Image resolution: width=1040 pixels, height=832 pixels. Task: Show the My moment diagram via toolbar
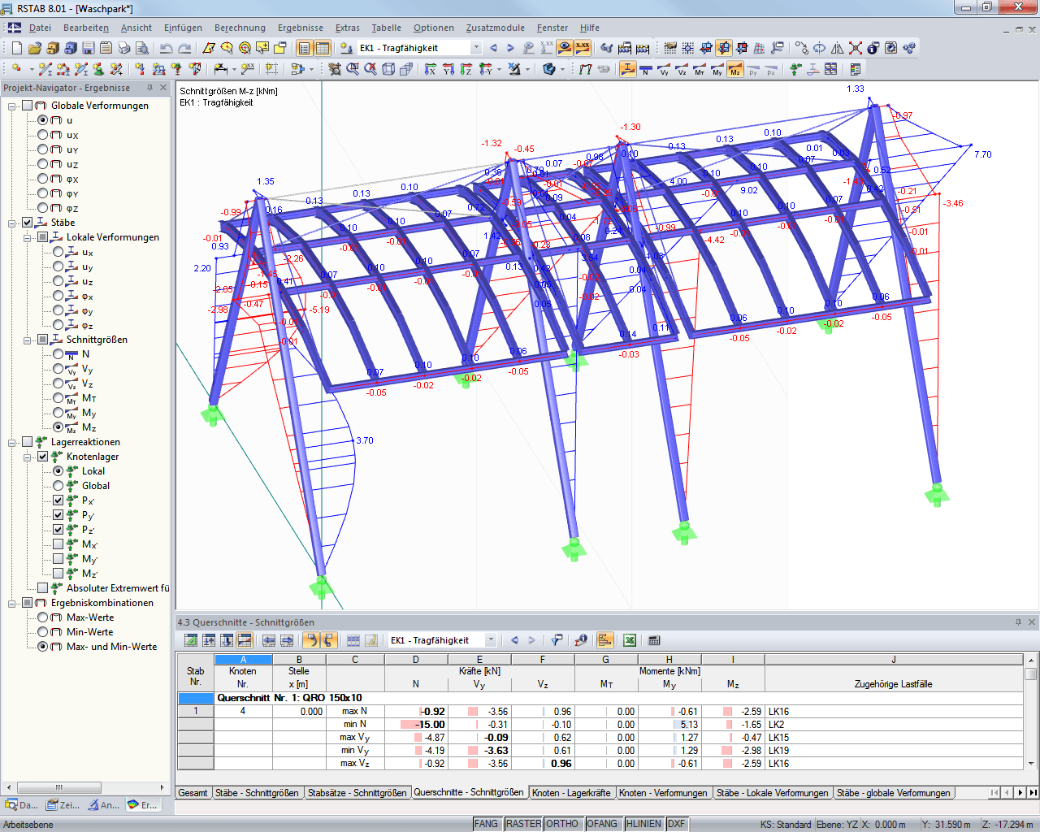[717, 69]
